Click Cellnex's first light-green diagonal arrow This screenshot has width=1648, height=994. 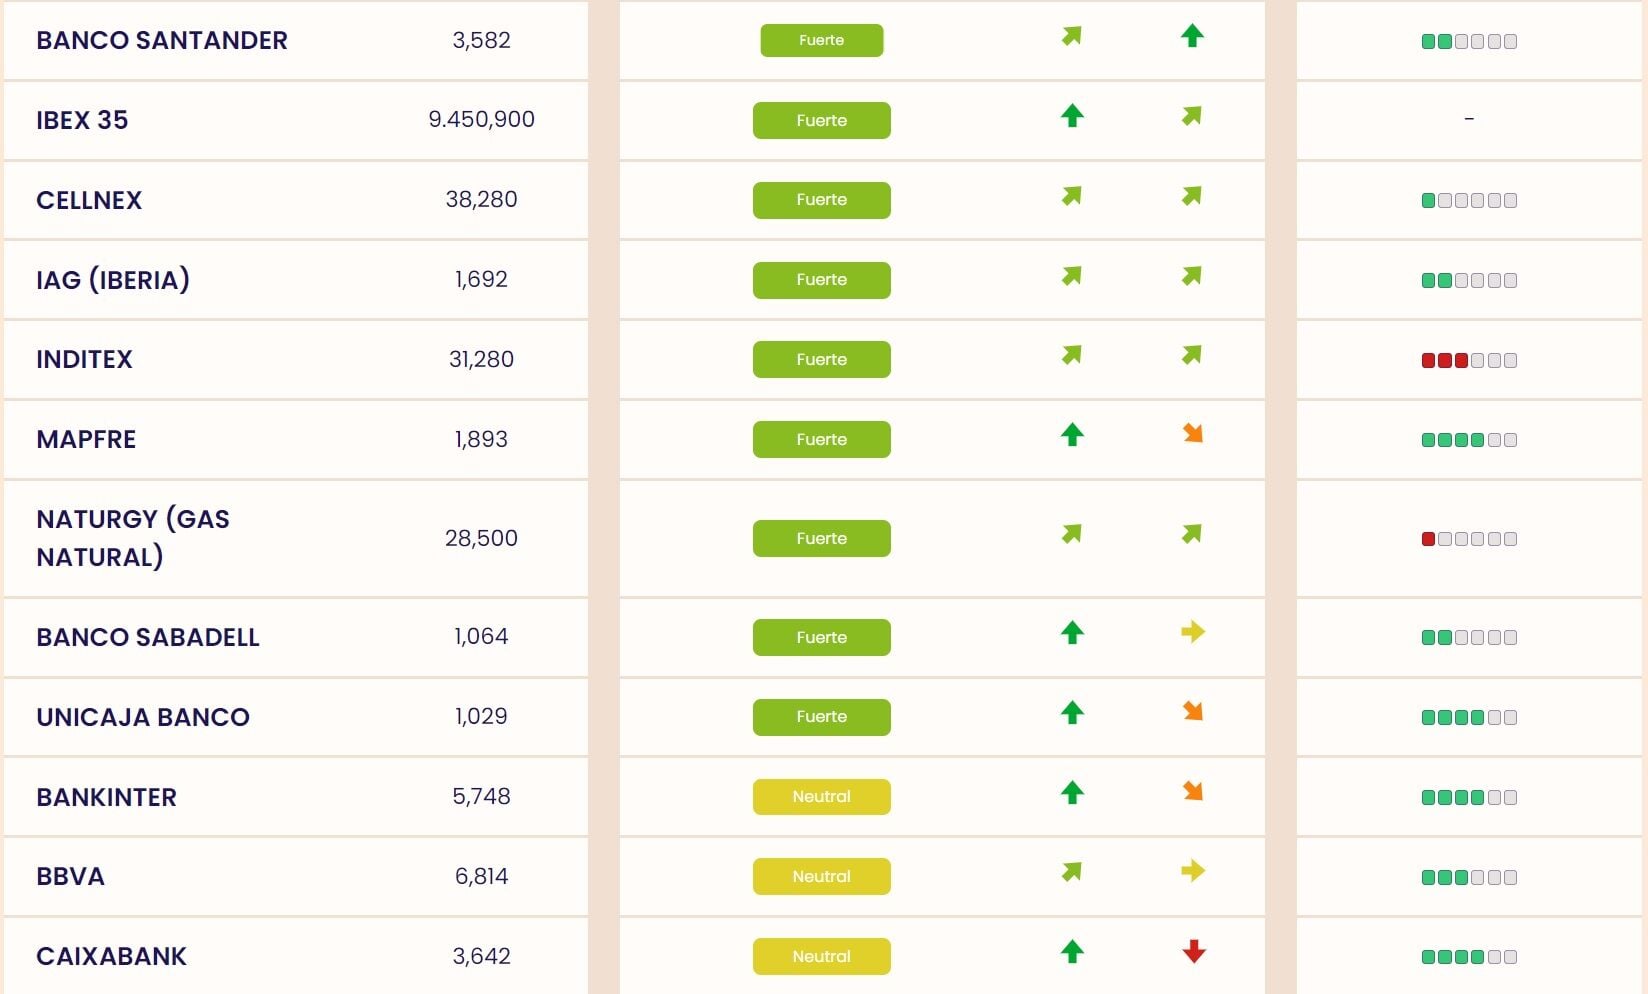(x=1072, y=196)
